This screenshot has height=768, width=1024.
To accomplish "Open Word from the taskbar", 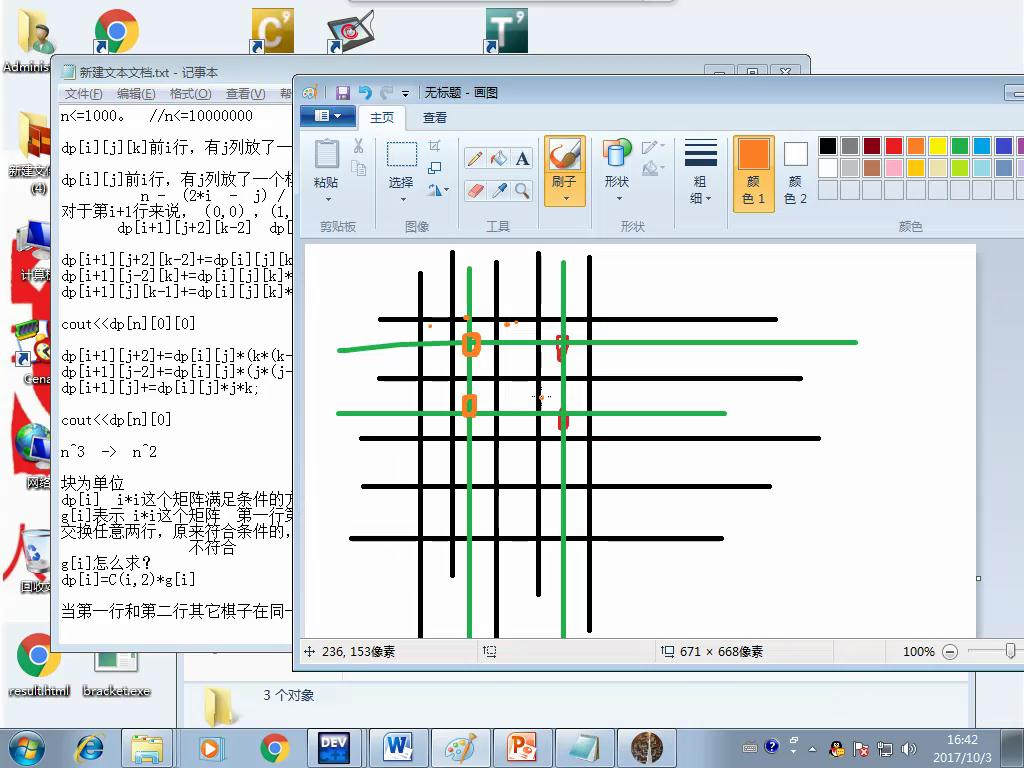I will 398,748.
